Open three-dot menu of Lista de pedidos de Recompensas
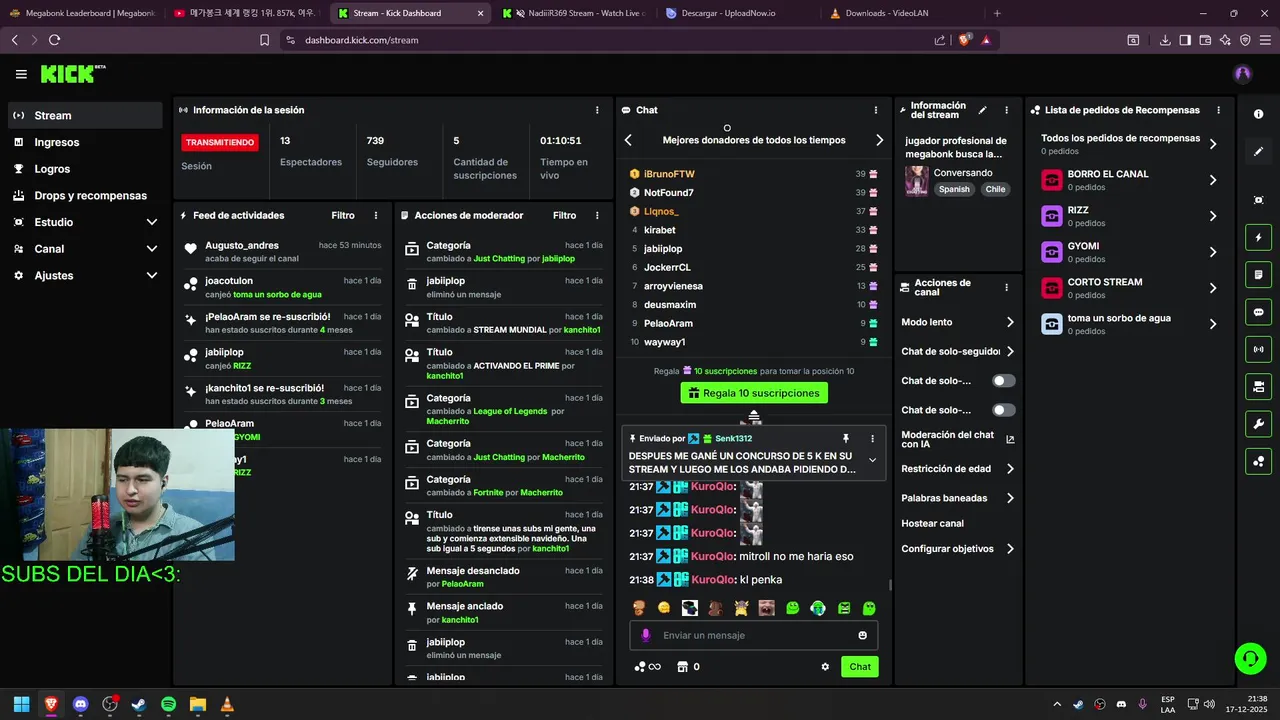 click(1218, 110)
